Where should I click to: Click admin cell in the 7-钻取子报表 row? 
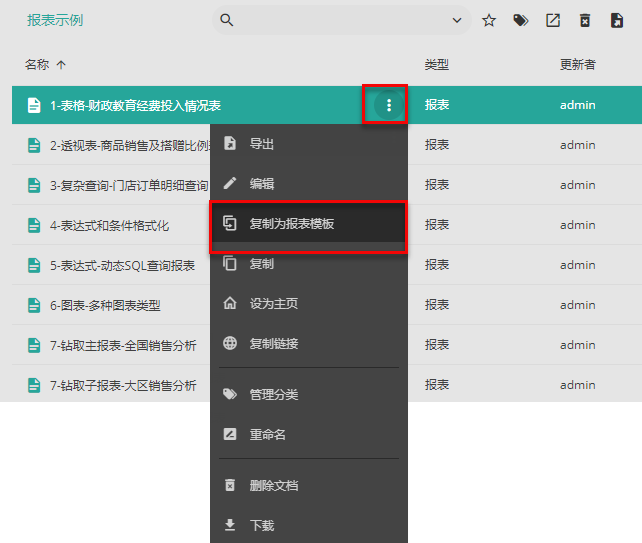tap(577, 385)
